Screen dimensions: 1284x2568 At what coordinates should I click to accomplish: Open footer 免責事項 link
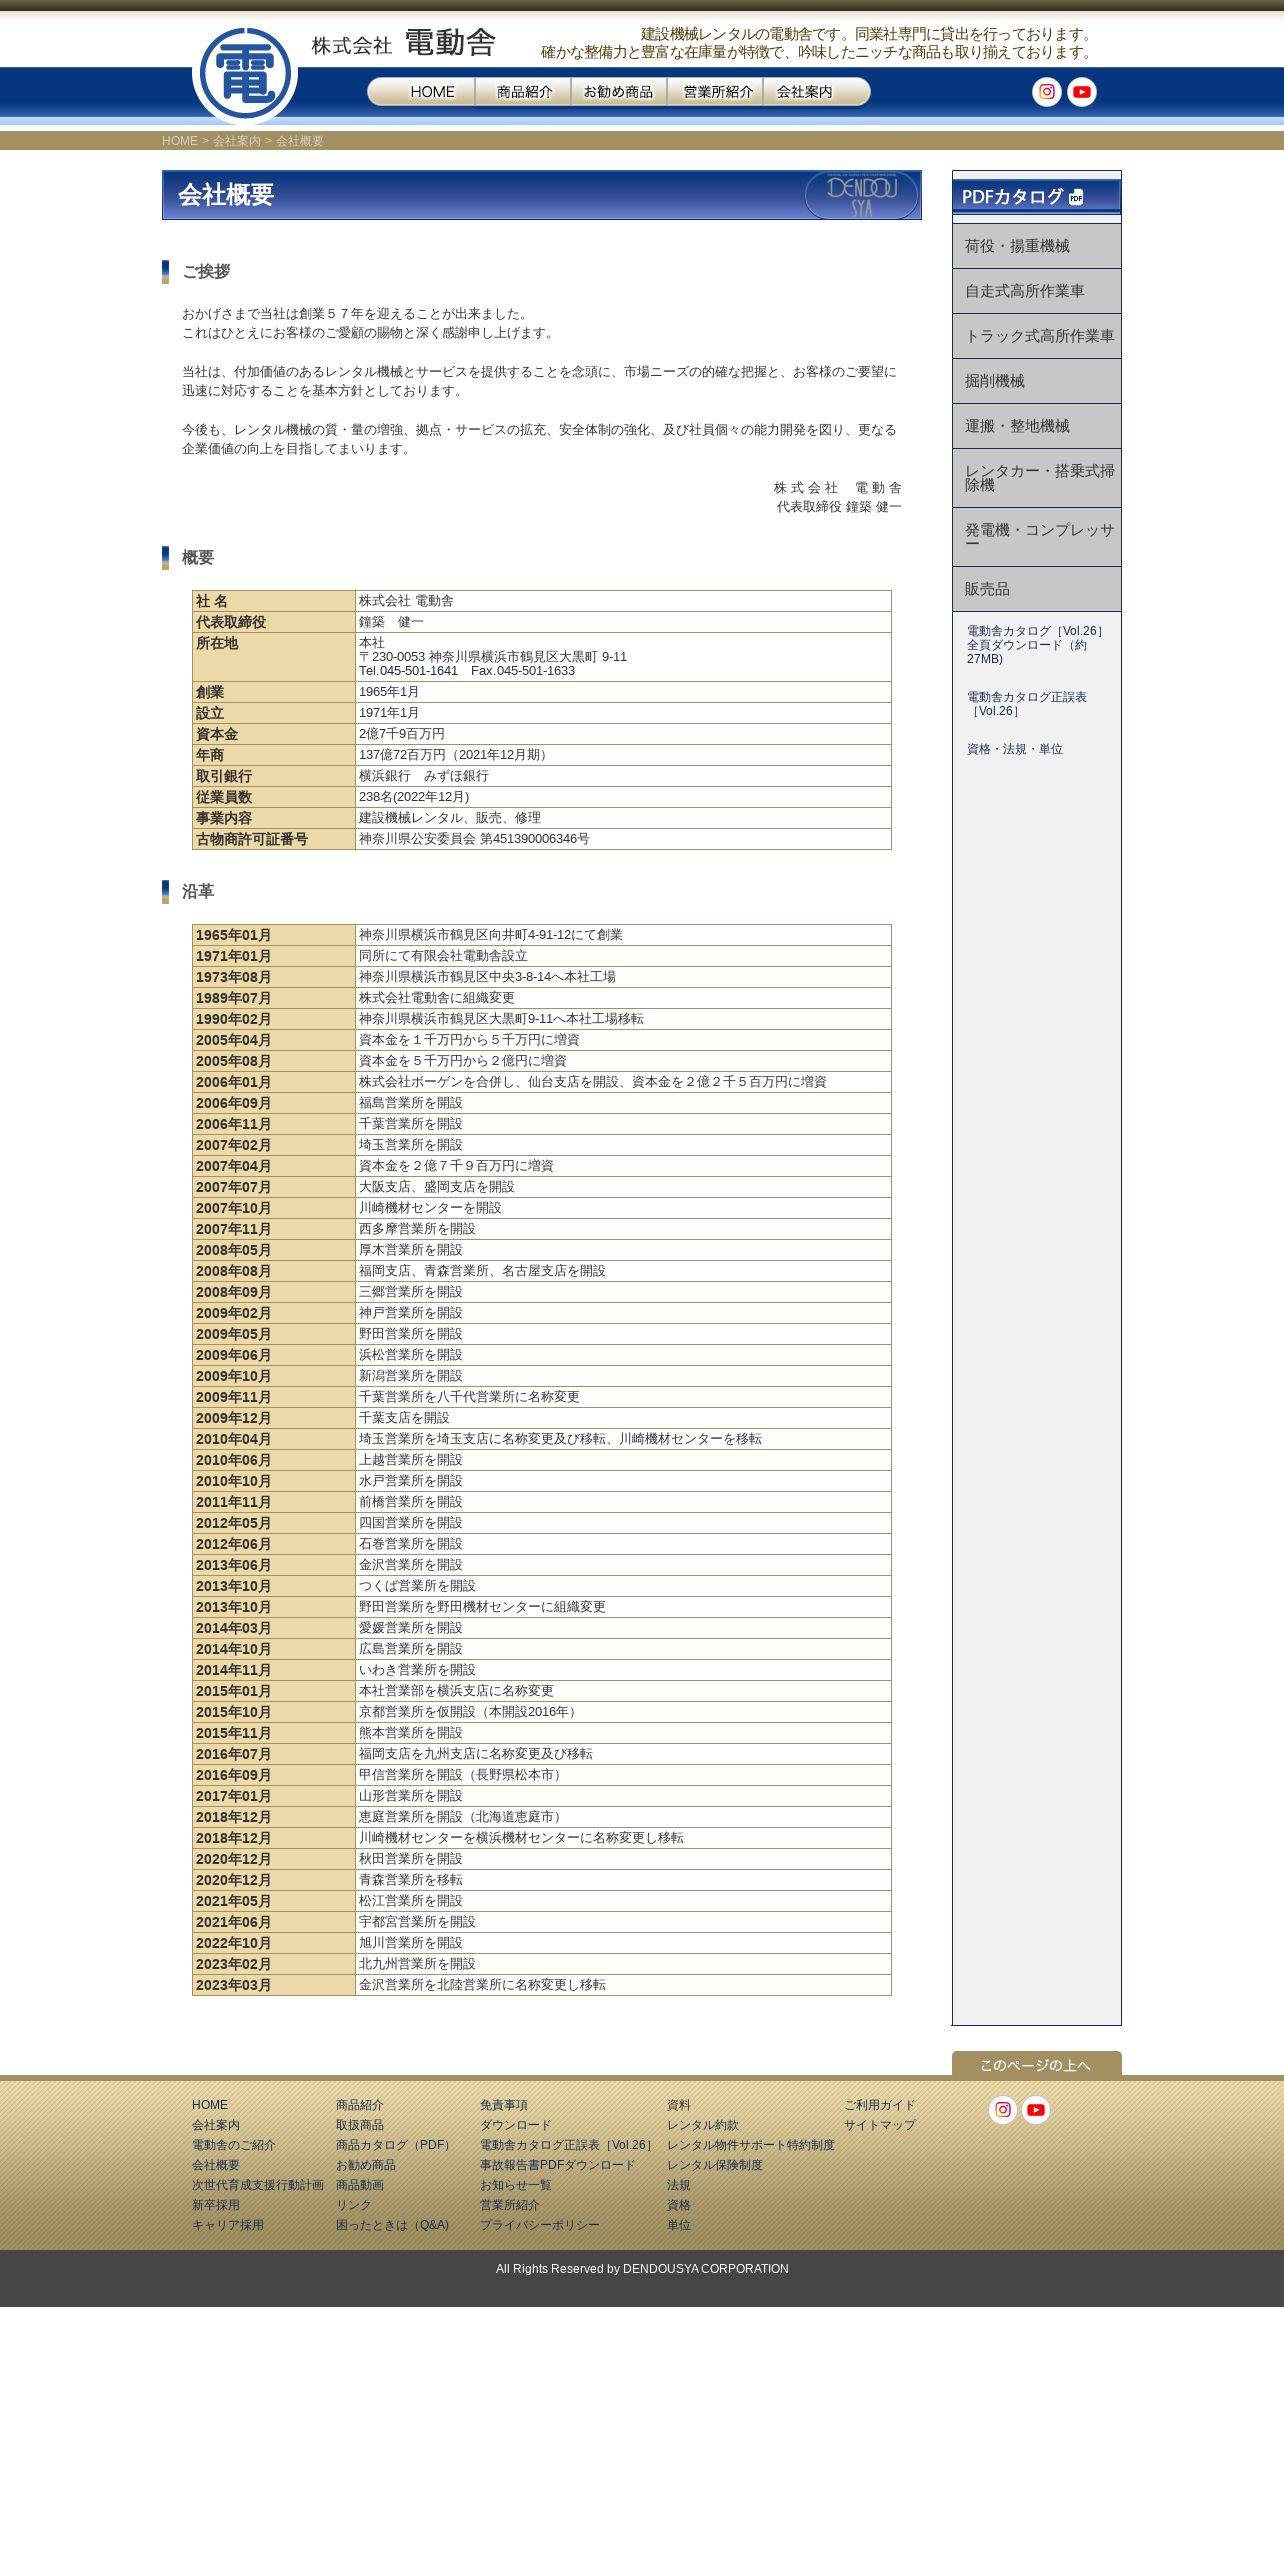(x=504, y=2105)
